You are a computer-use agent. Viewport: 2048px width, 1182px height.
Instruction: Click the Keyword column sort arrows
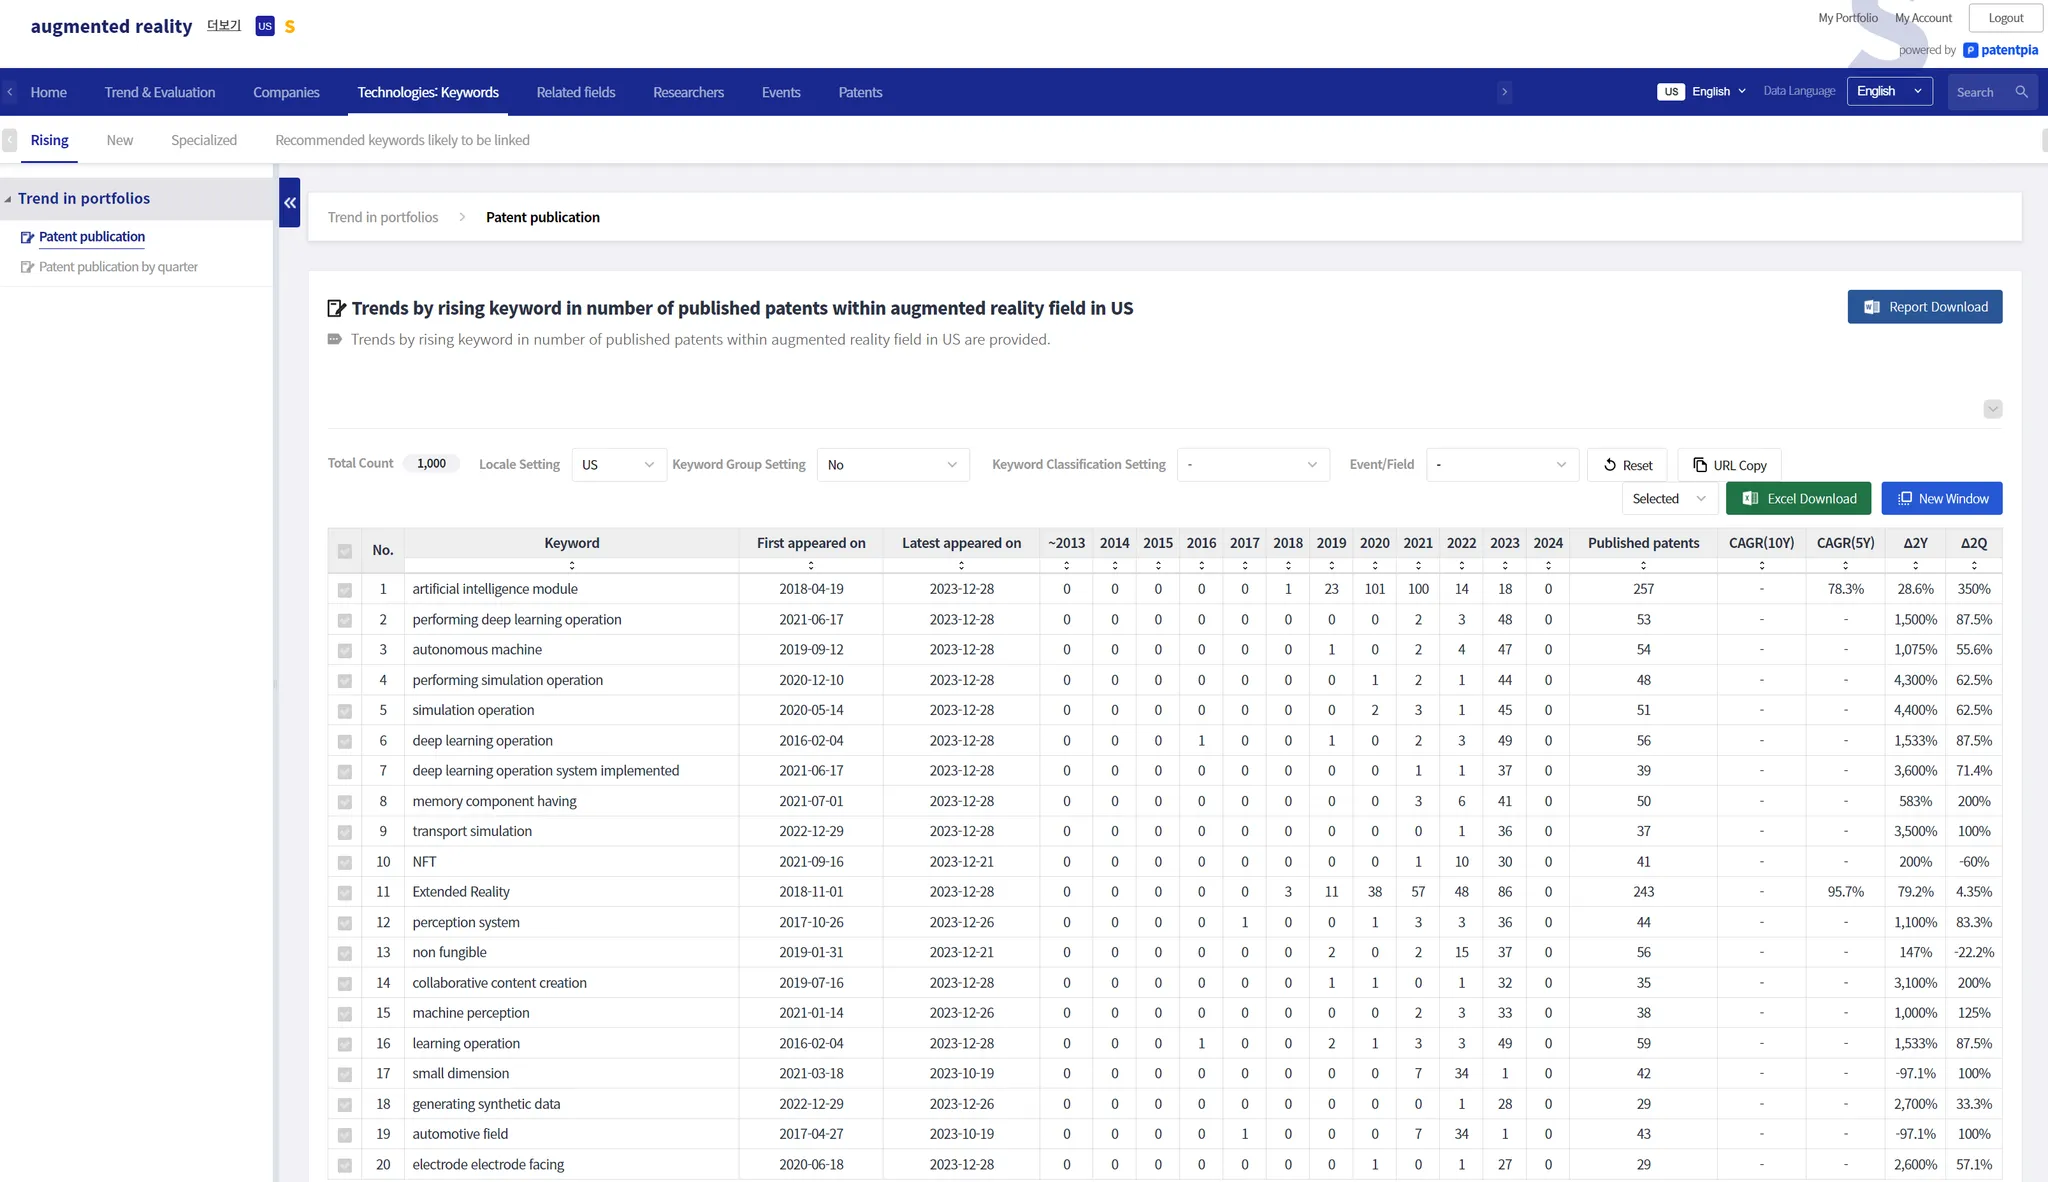coord(572,566)
